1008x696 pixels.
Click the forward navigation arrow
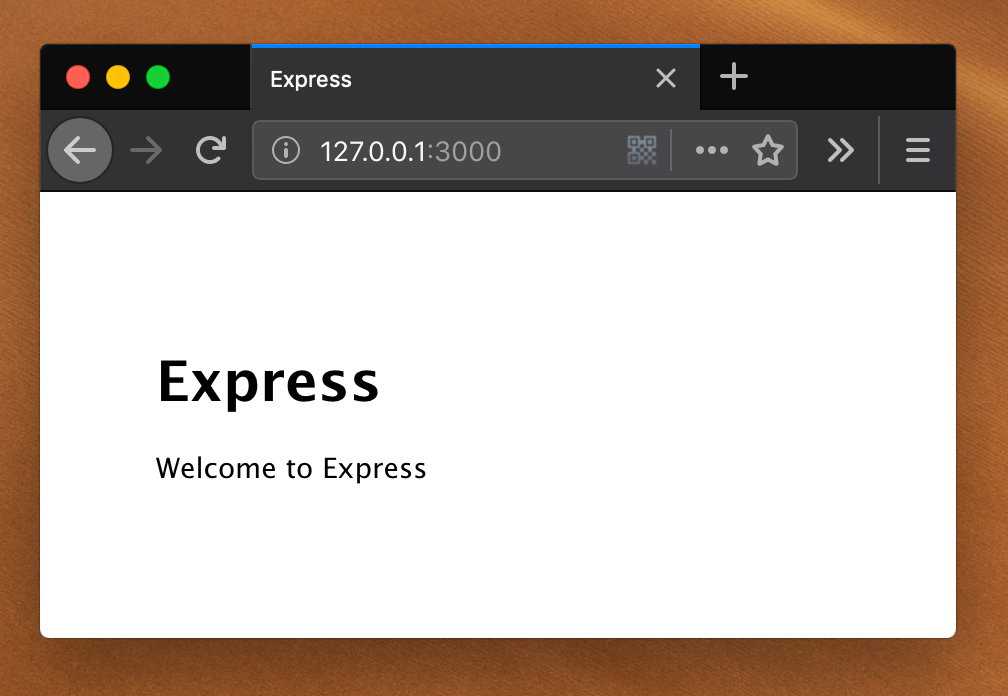coord(146,150)
